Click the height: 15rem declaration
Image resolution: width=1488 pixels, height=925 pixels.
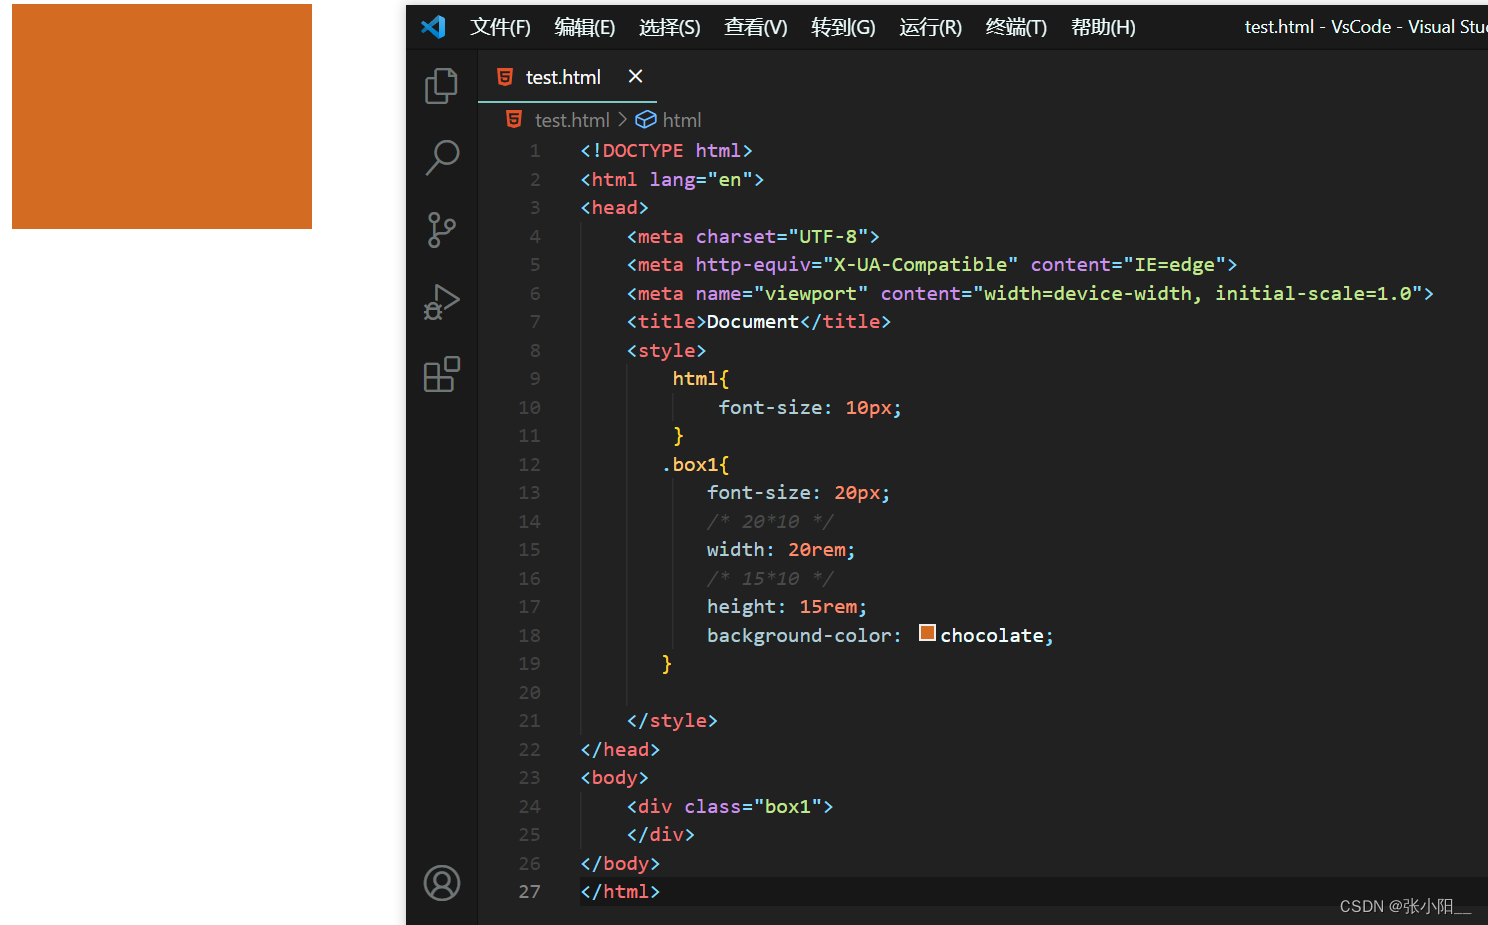(x=787, y=606)
